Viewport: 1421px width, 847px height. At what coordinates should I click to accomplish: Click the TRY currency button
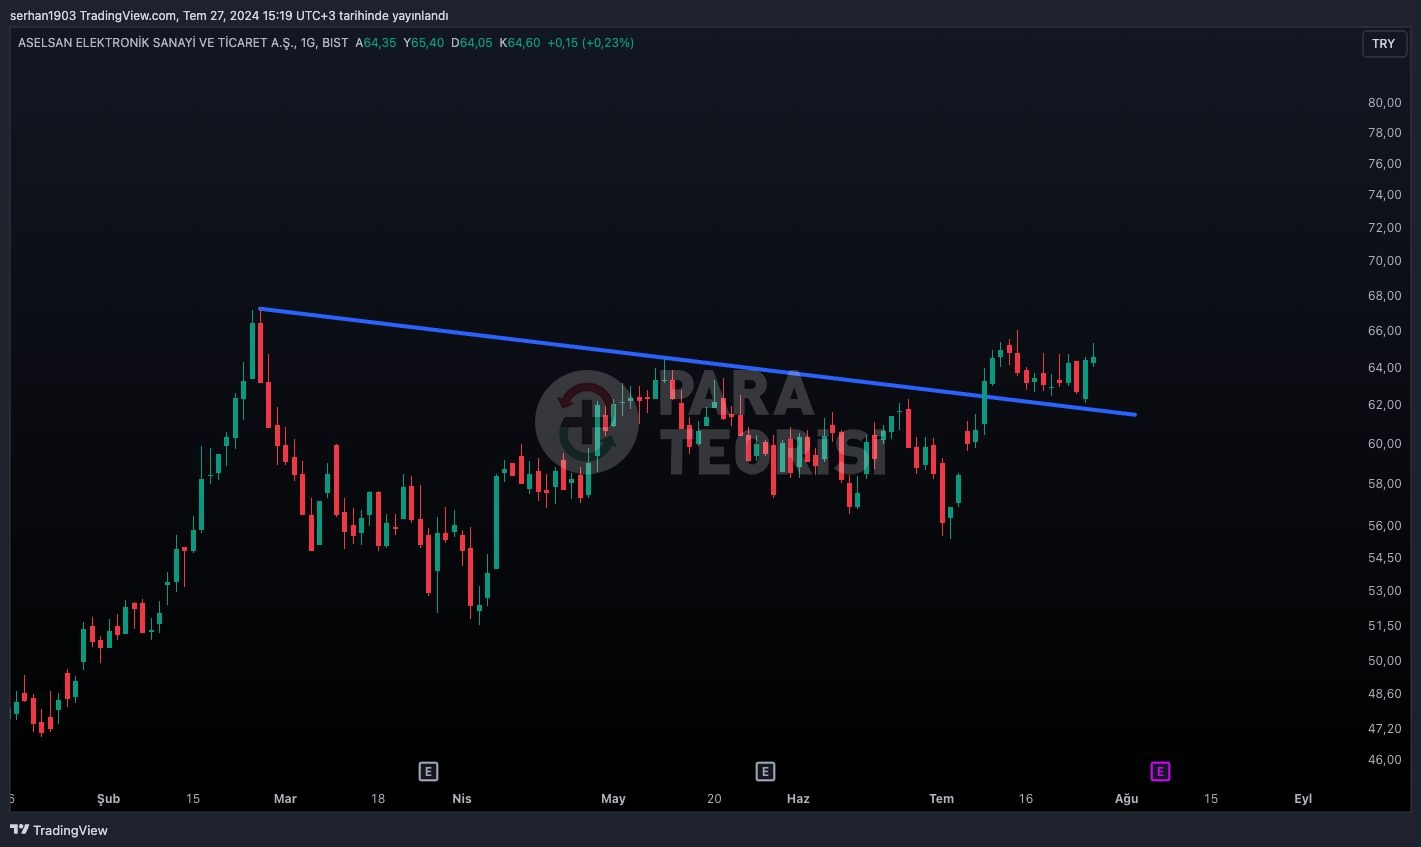[1383, 43]
